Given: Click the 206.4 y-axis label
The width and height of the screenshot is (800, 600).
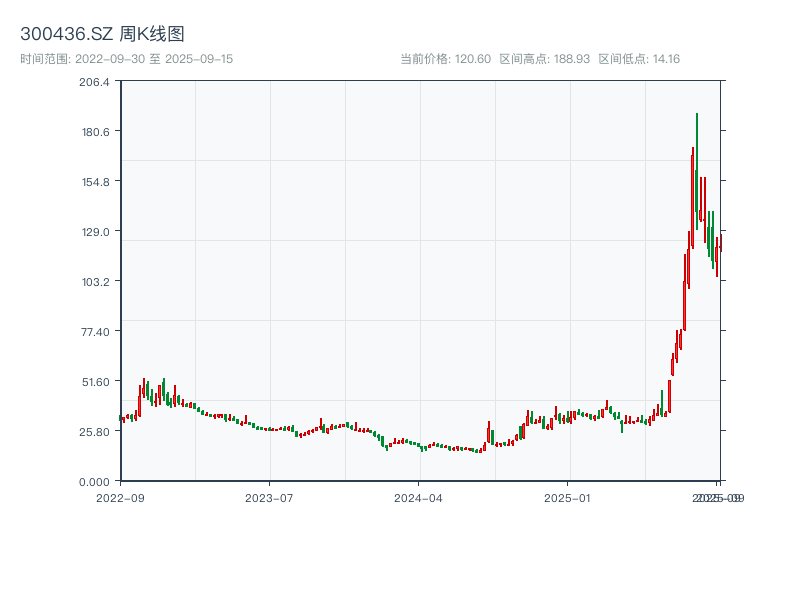Looking at the screenshot, I should click(x=94, y=82).
